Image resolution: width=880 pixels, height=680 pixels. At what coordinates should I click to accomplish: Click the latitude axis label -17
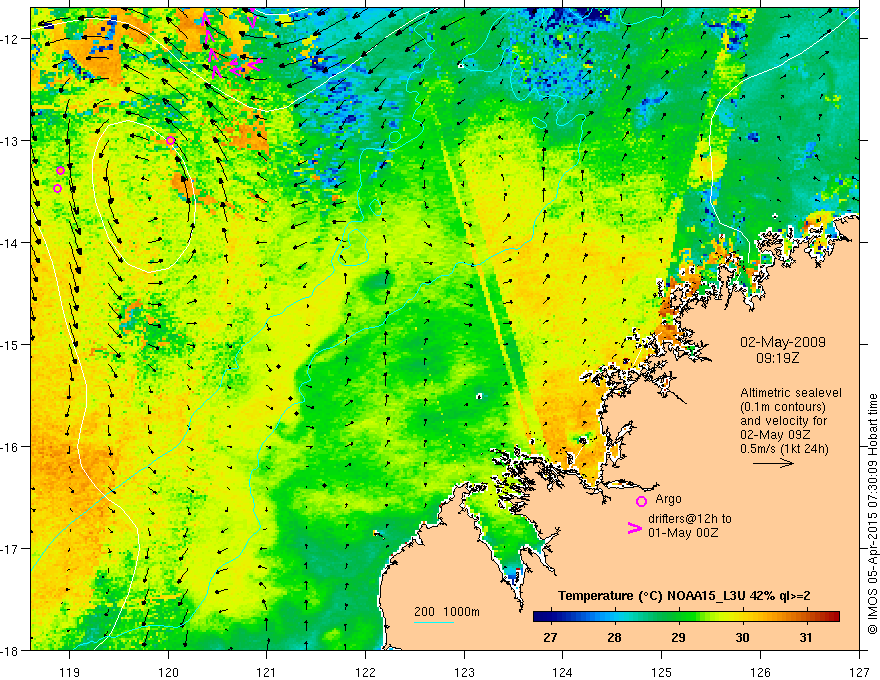click(x=10, y=549)
